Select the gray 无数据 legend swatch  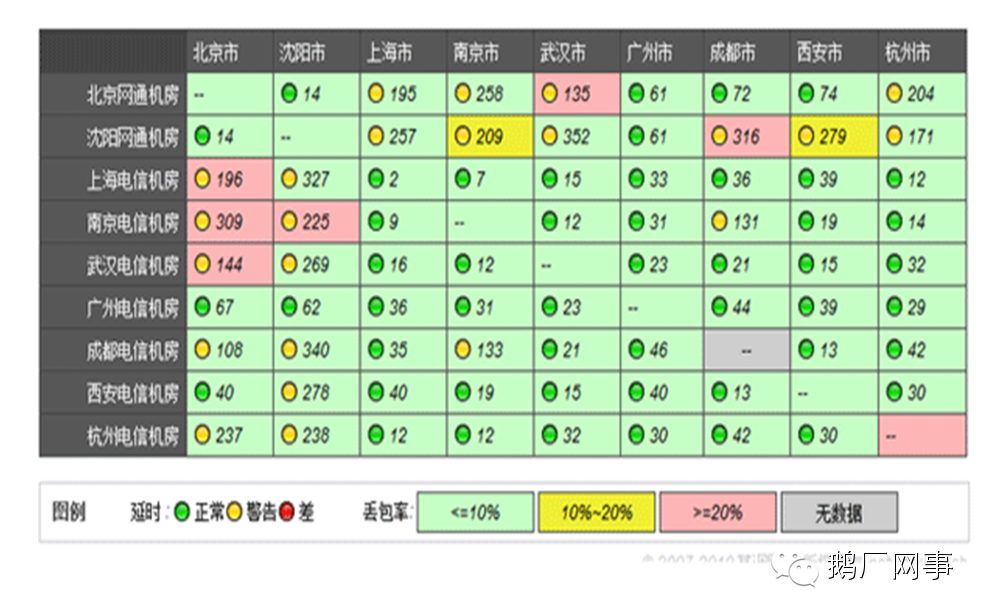click(839, 512)
